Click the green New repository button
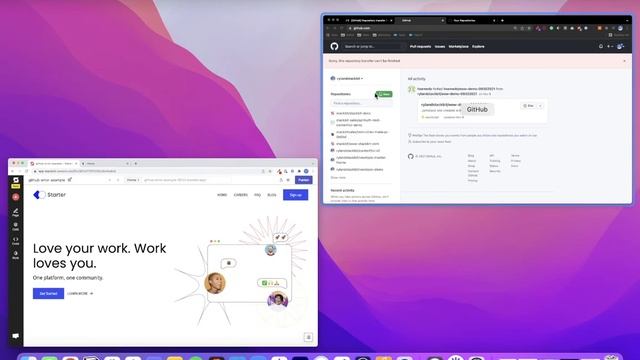The width and height of the screenshot is (640, 360). [384, 94]
